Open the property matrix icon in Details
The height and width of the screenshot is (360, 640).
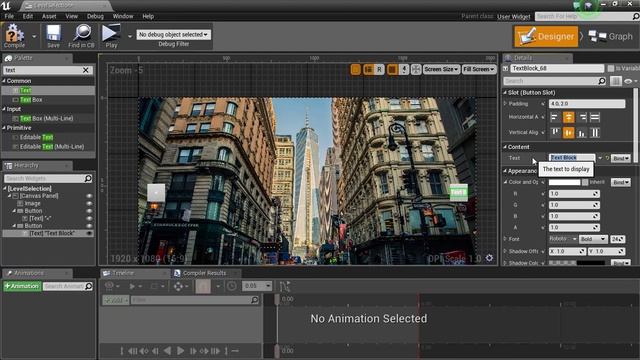616,81
